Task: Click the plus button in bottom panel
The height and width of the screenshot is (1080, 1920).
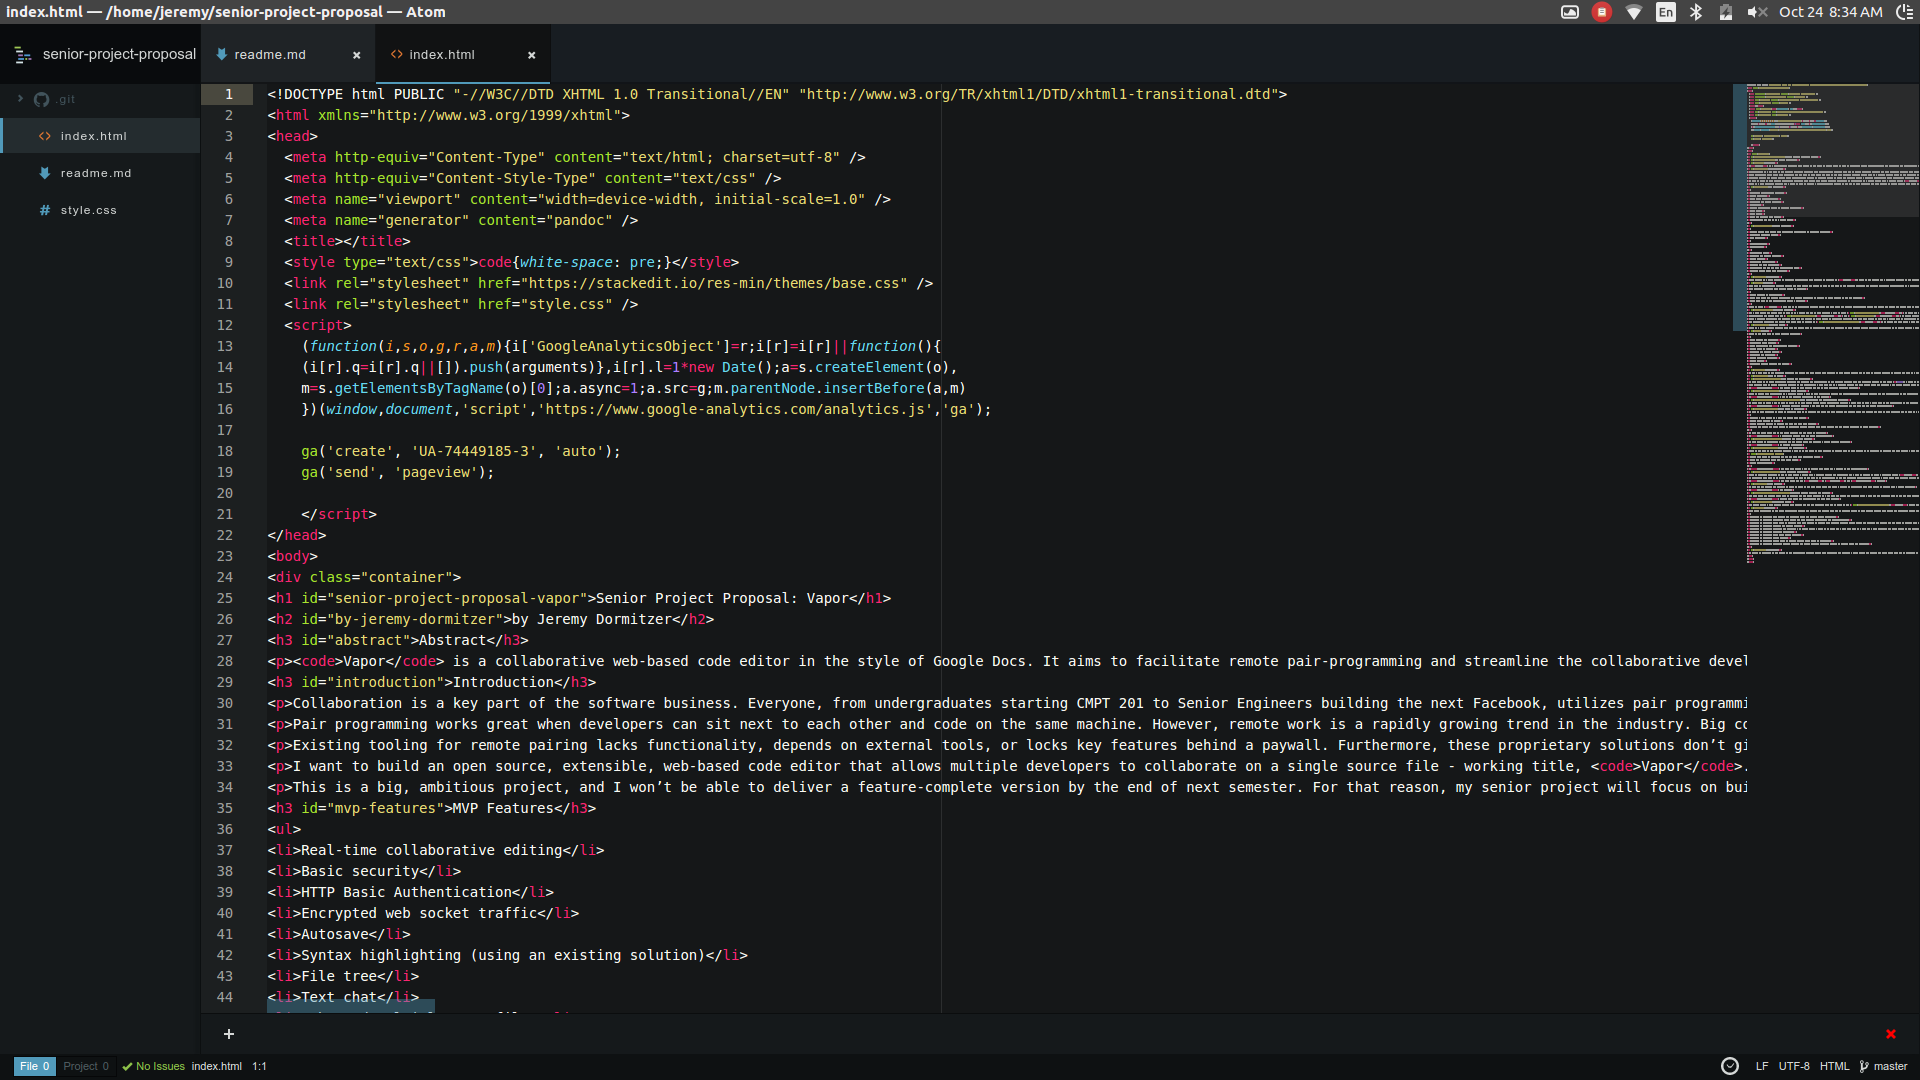Action: tap(229, 1034)
